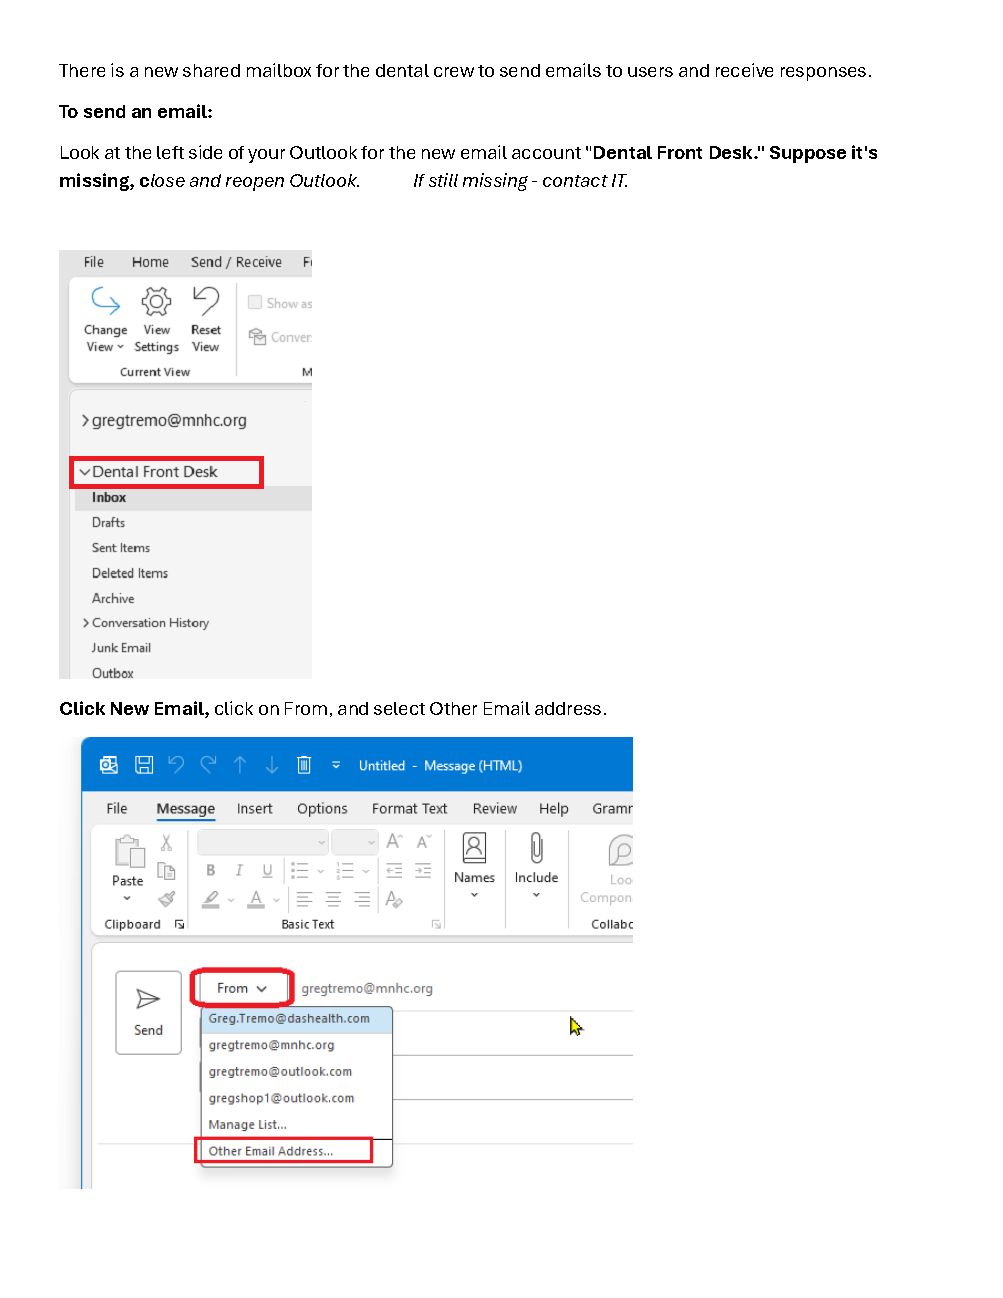Viewport: 1003px width, 1298px height.
Task: Click the Include paperclip icon
Action: pyautogui.click(x=536, y=849)
